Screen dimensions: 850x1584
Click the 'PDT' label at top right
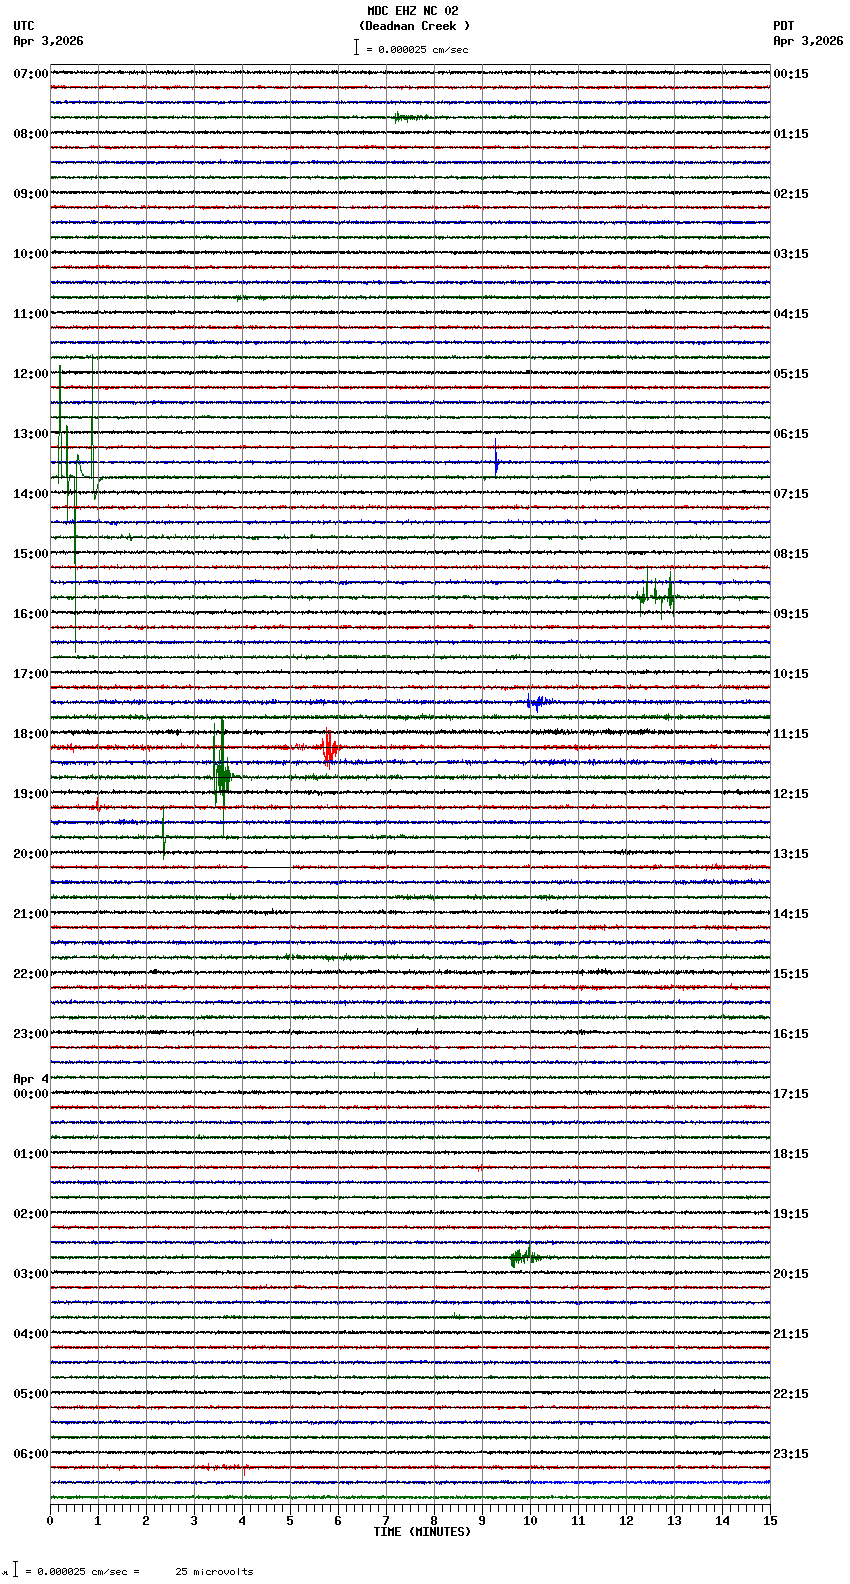point(783,26)
